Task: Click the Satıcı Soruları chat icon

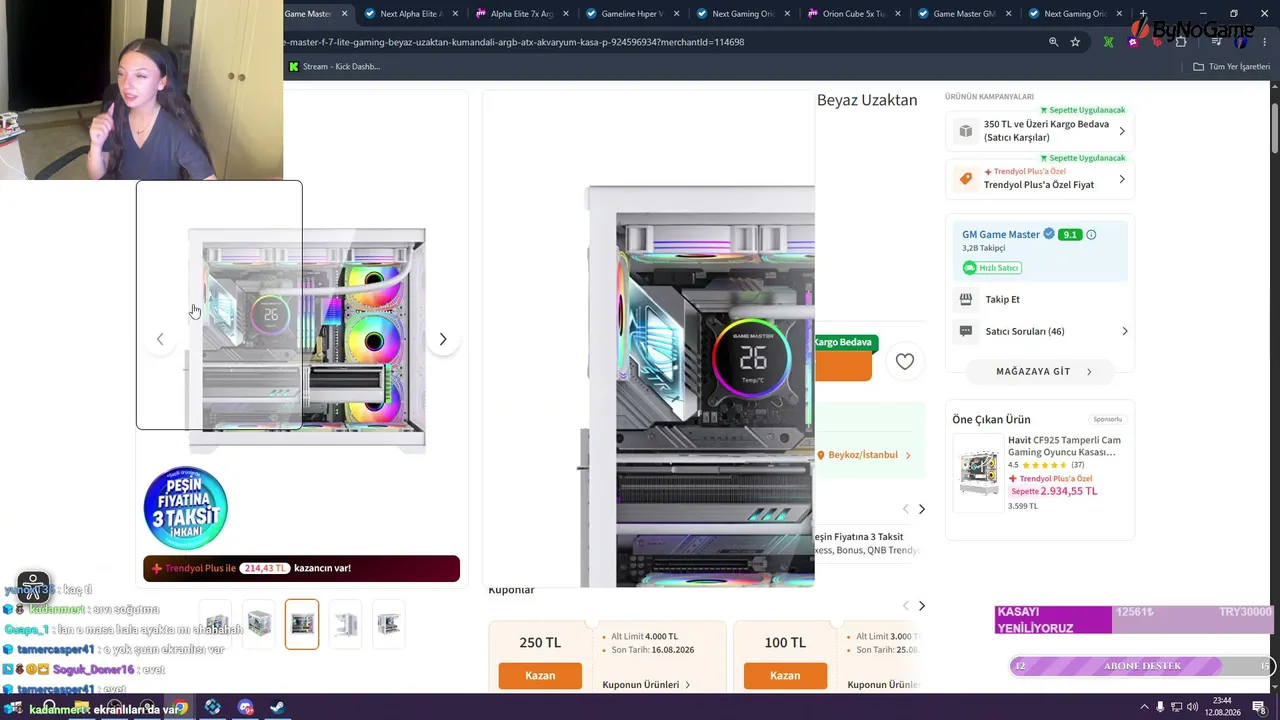Action: pos(966,331)
